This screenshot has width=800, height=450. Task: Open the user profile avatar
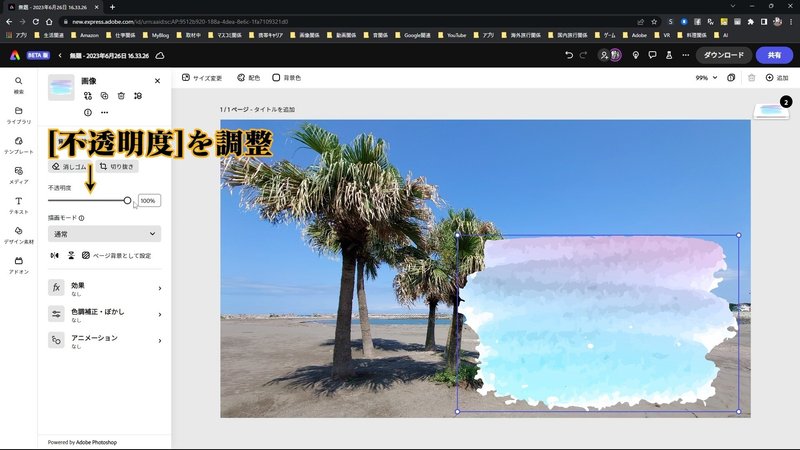click(615, 55)
